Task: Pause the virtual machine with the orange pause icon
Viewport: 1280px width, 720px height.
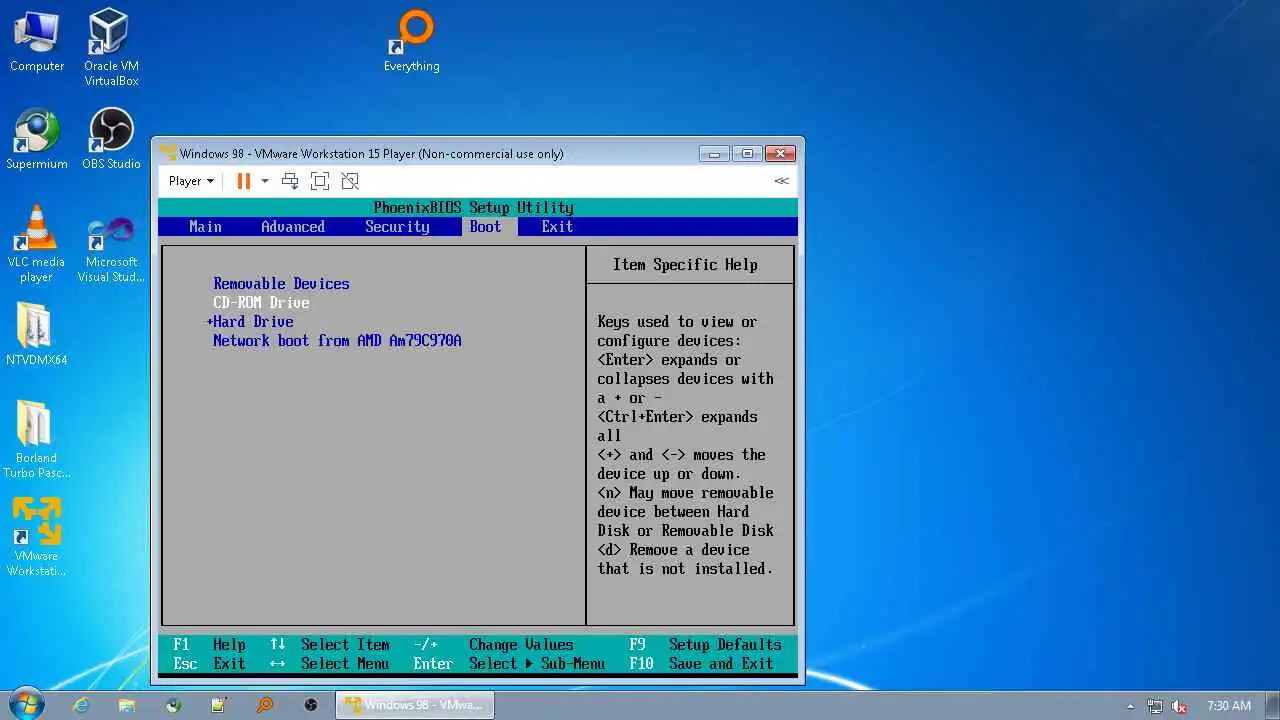Action: [x=243, y=181]
